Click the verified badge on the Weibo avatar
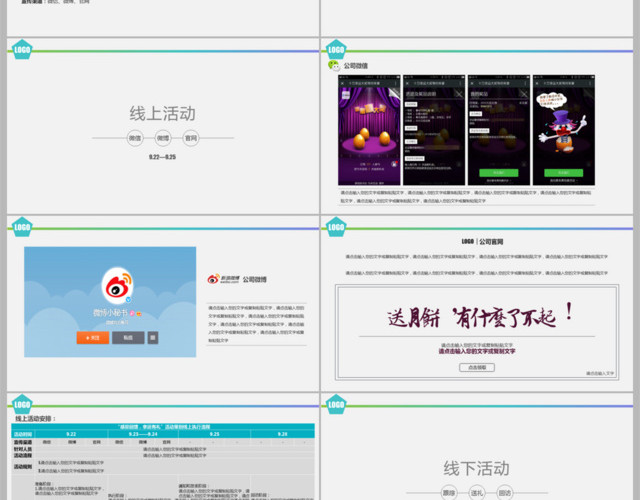This screenshot has width=640, height=500. (128, 300)
